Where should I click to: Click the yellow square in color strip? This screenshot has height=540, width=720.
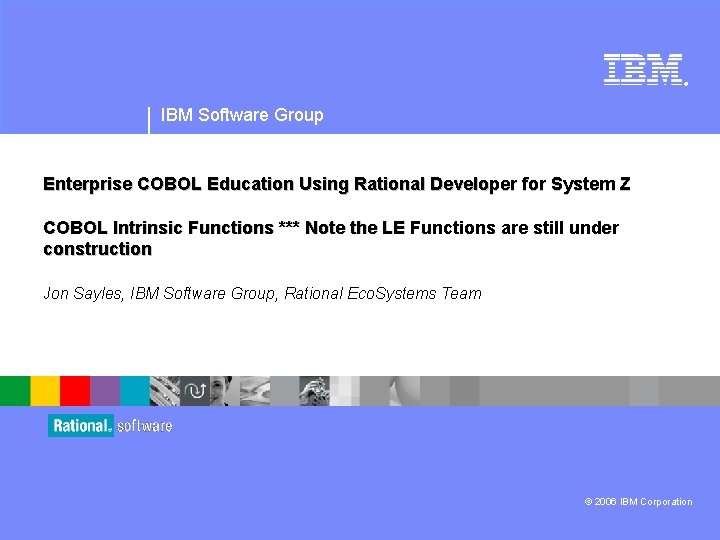(x=45, y=391)
